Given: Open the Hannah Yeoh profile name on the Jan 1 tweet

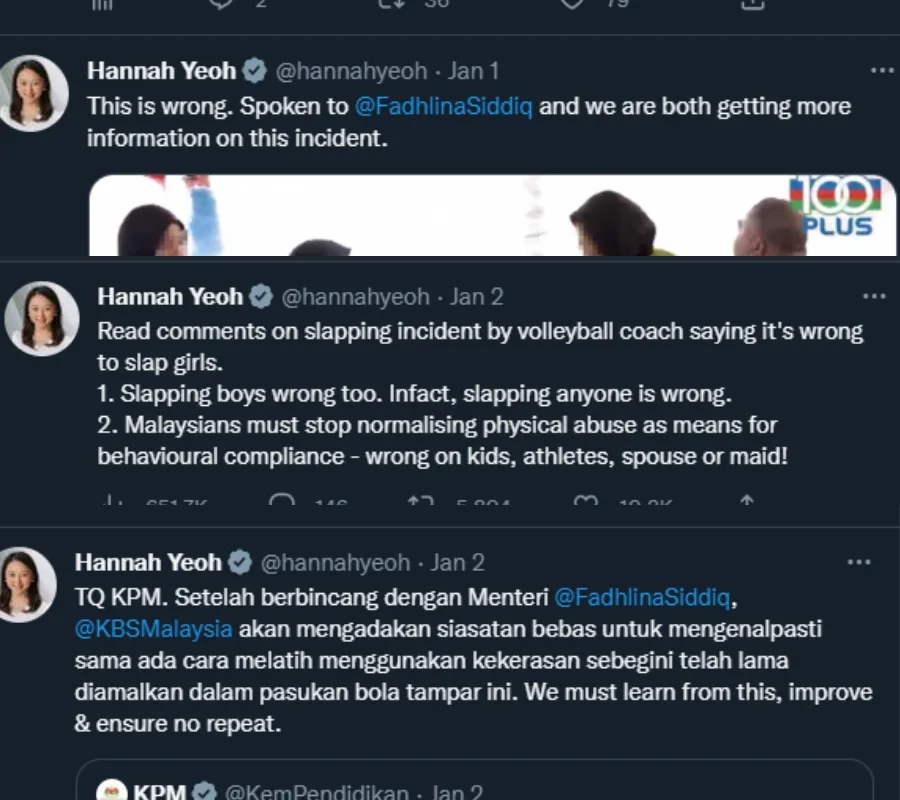Looking at the screenshot, I should [162, 71].
